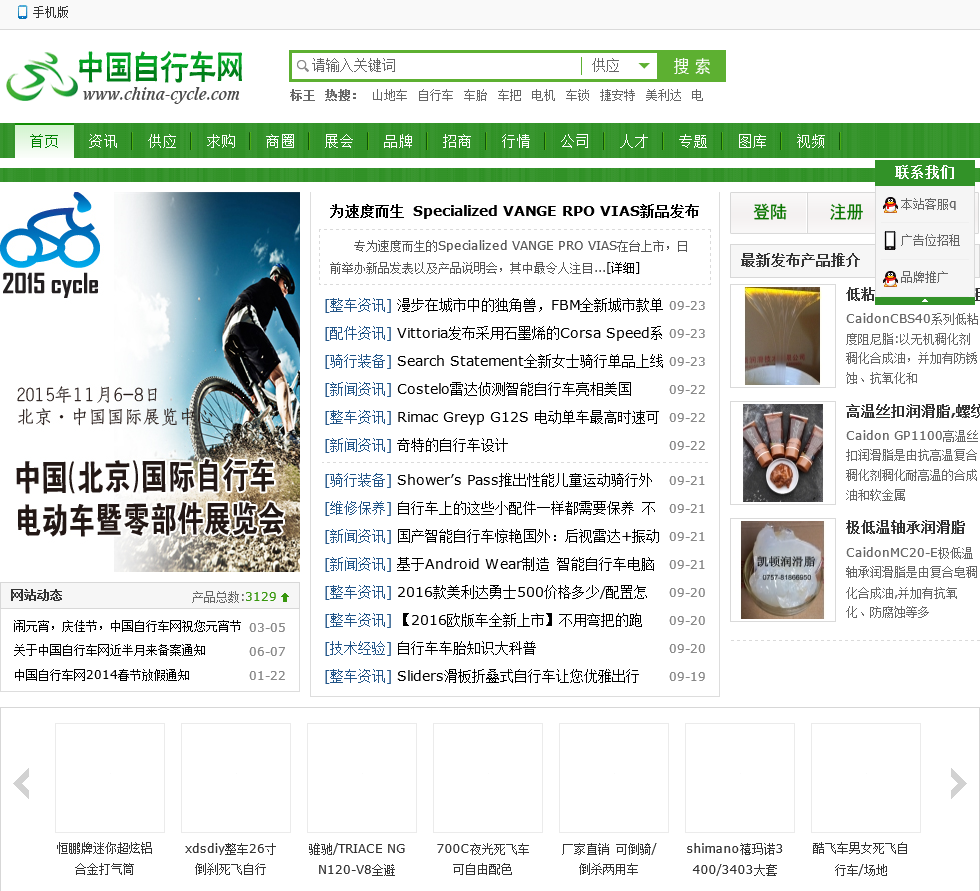Open Vittoria Corsa Speed article

pyautogui.click(x=529, y=333)
